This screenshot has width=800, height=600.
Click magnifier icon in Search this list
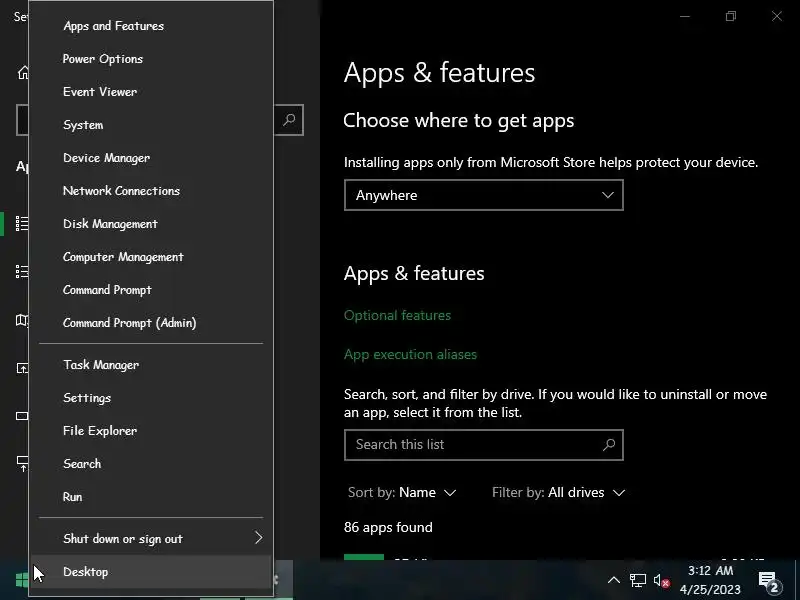608,445
